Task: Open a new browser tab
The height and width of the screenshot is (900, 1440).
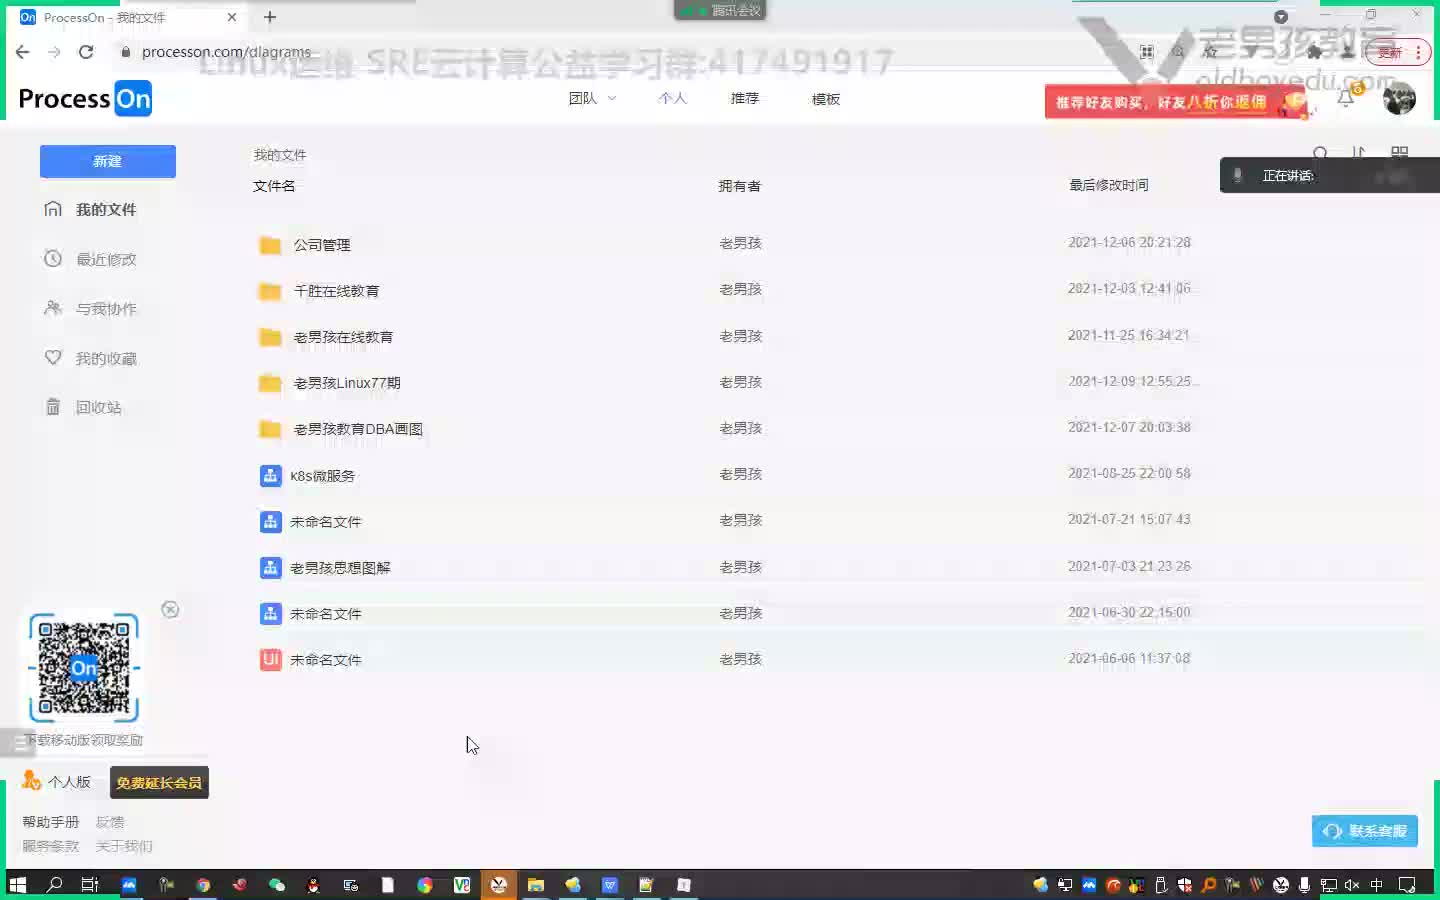Action: pos(270,17)
